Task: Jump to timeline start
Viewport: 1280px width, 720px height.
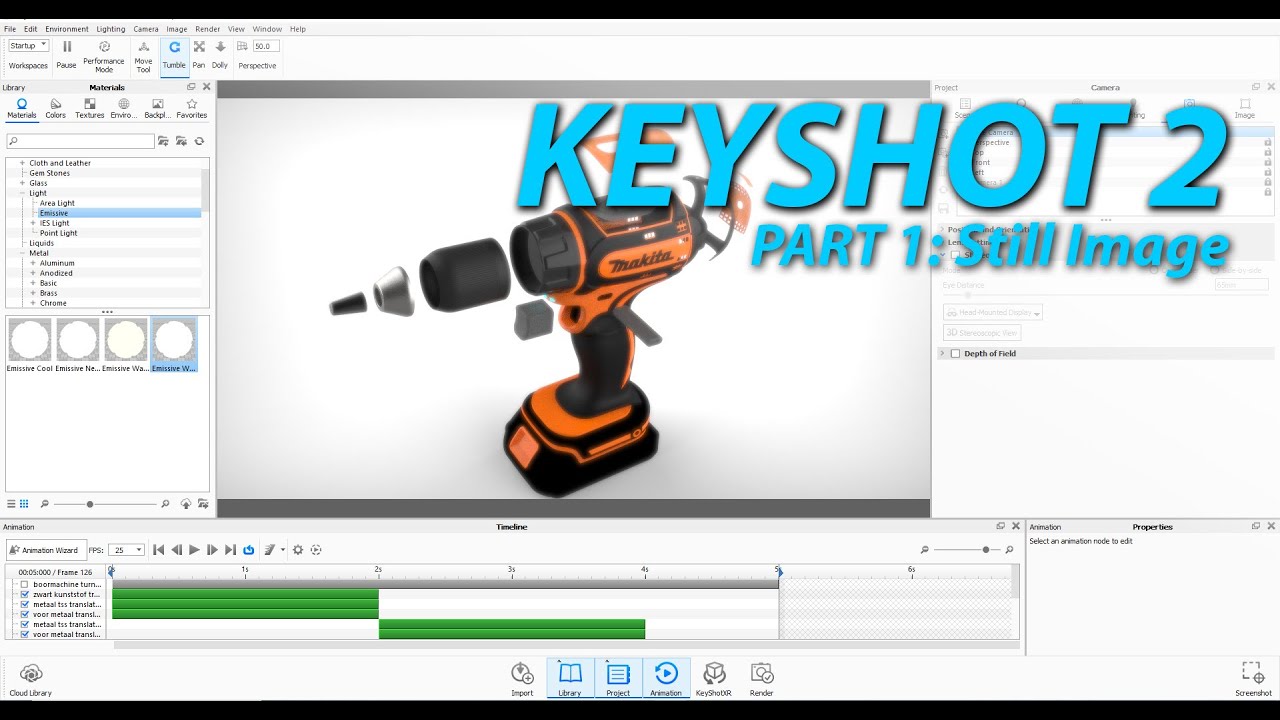Action: click(158, 550)
